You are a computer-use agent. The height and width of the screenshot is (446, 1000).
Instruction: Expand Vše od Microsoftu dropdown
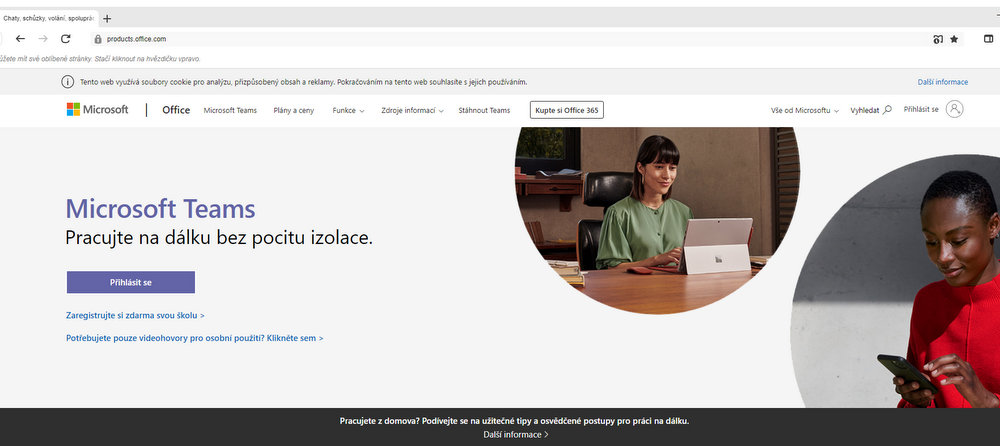(805, 110)
